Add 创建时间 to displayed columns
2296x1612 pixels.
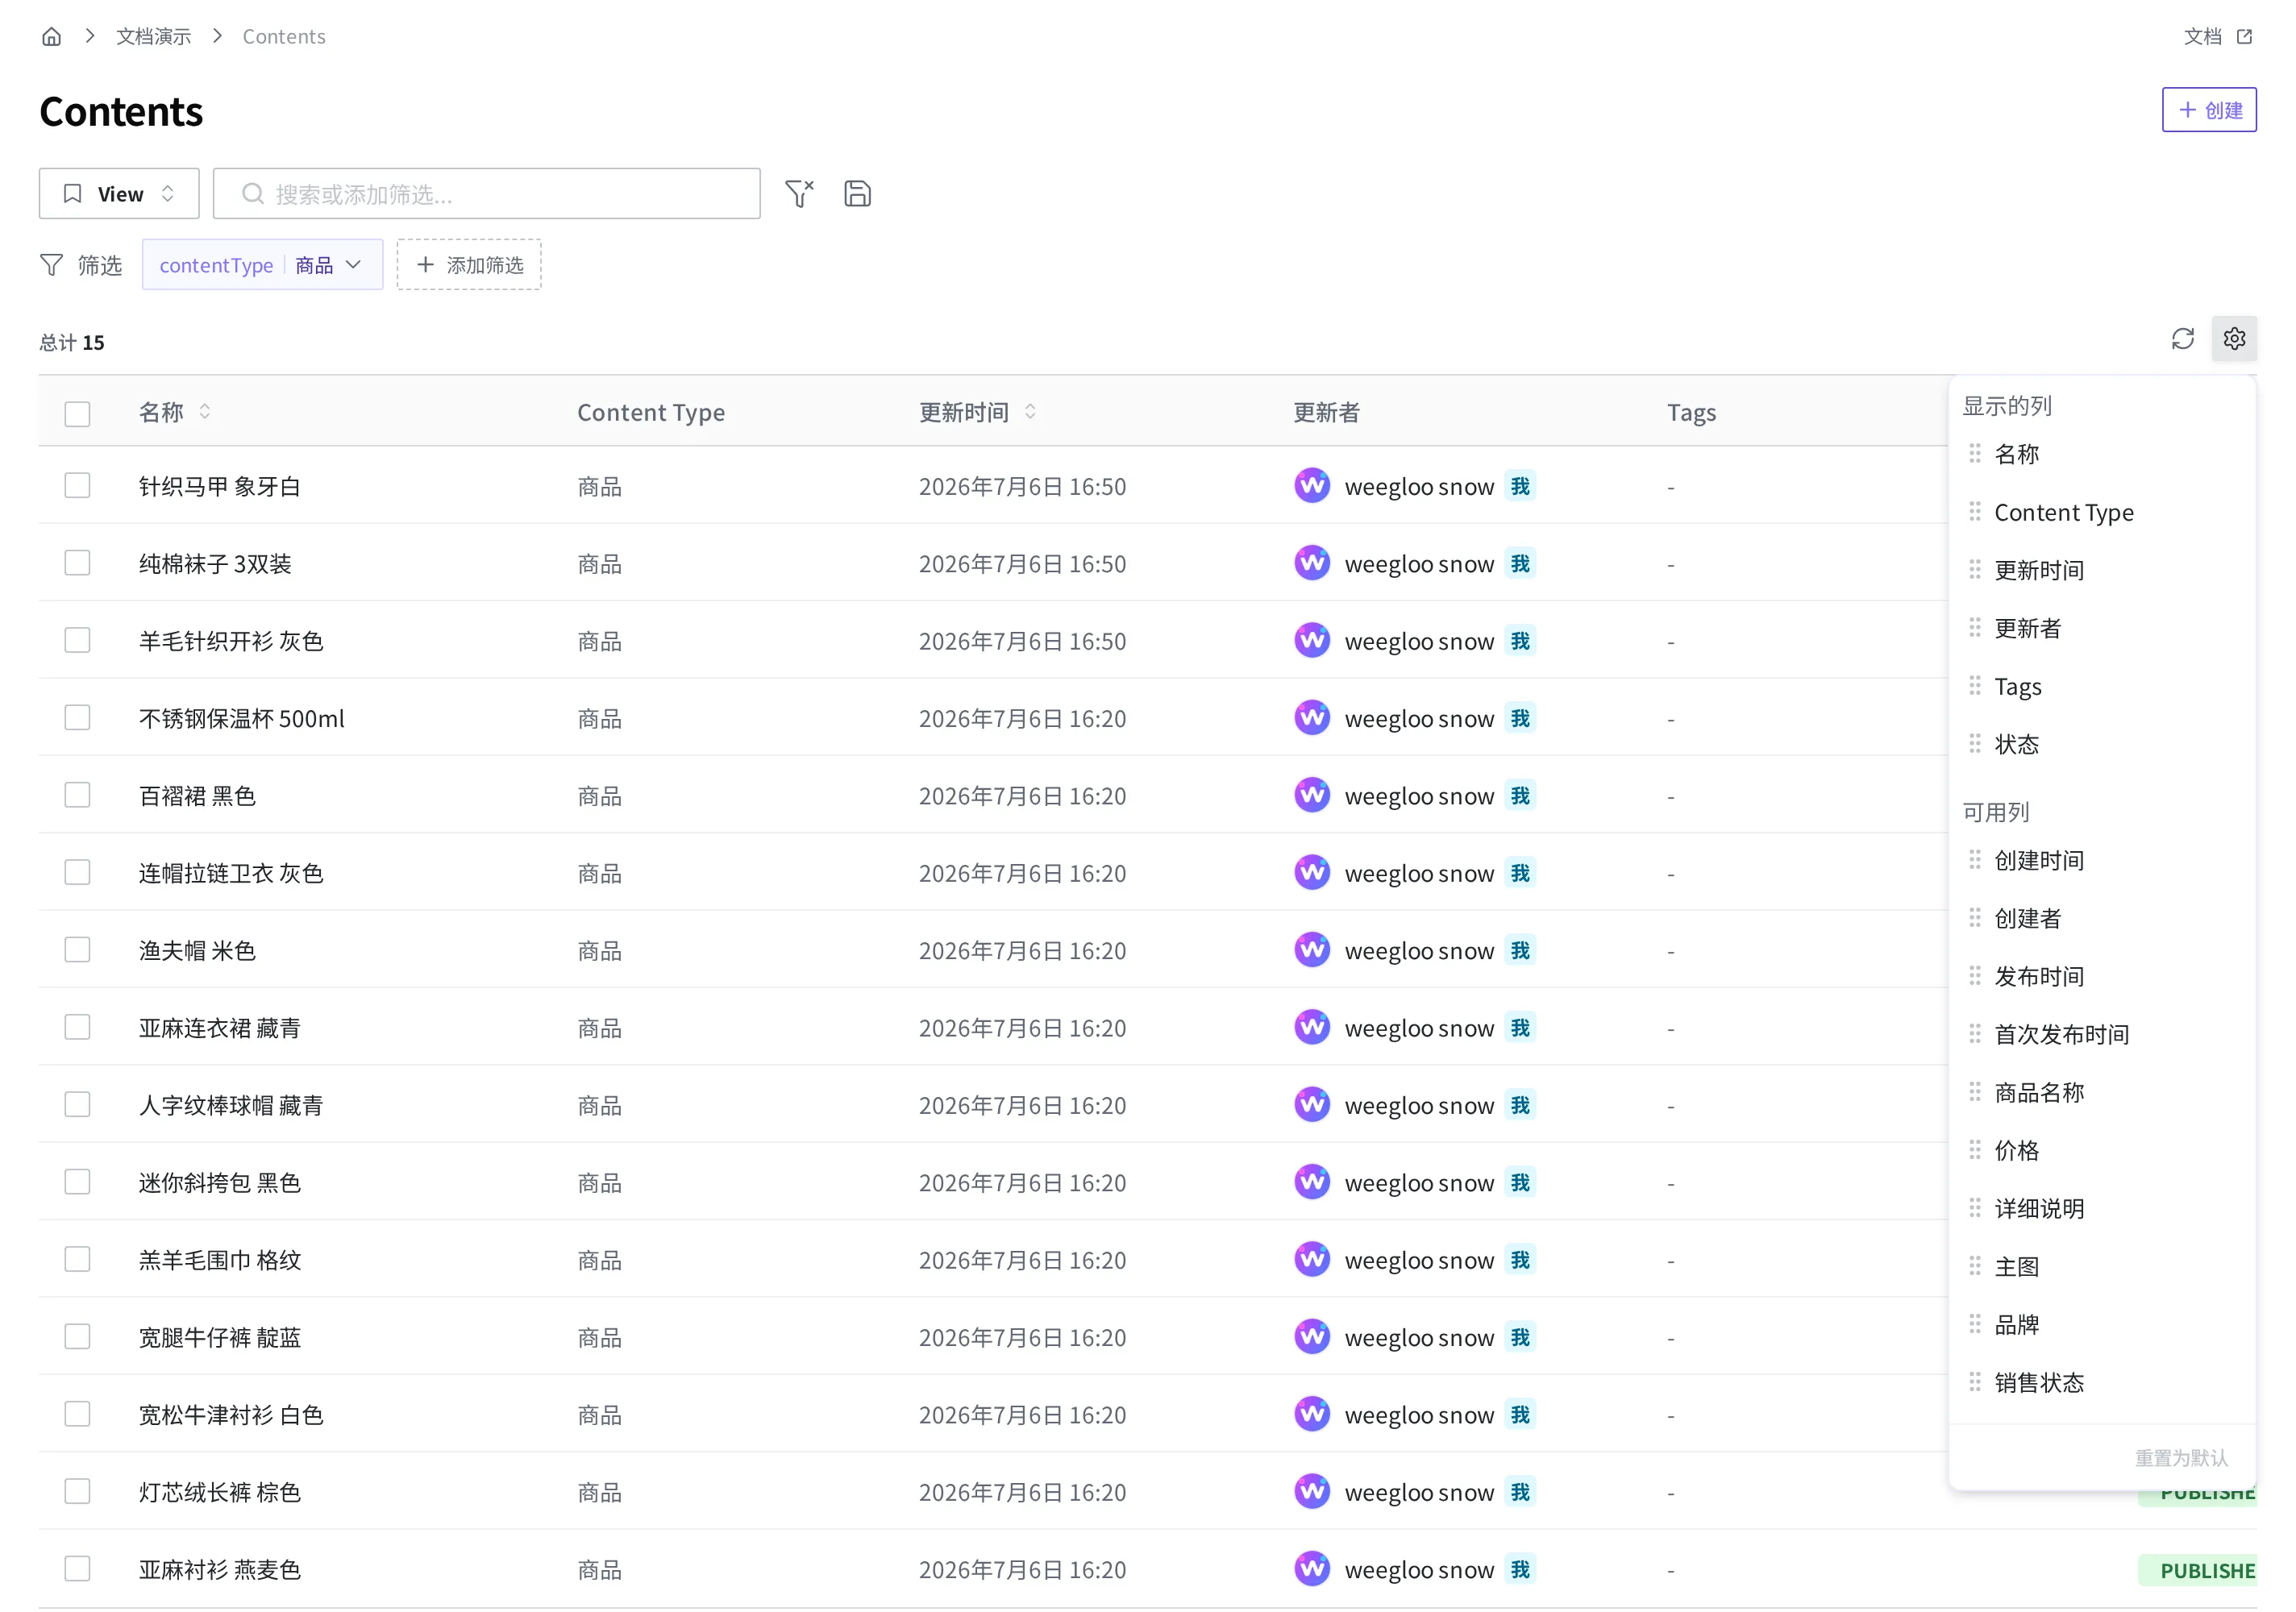pyautogui.click(x=2039, y=861)
